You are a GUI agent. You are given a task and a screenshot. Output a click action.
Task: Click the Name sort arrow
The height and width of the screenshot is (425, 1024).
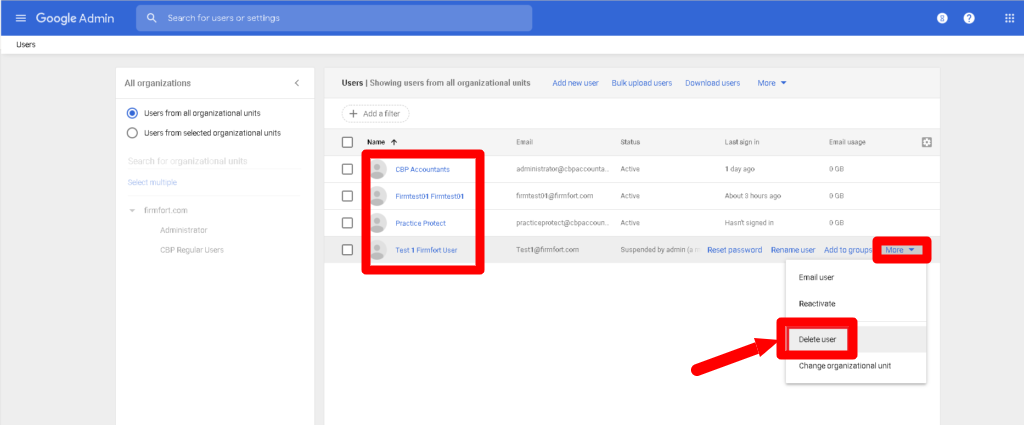(394, 142)
